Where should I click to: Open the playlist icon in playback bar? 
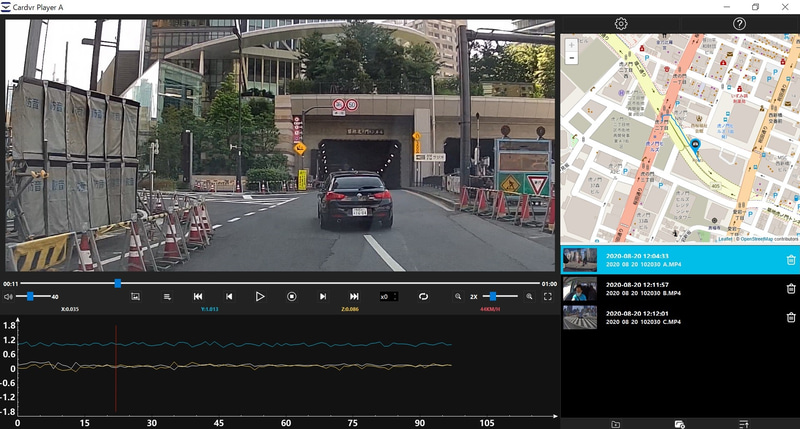[x=167, y=296]
